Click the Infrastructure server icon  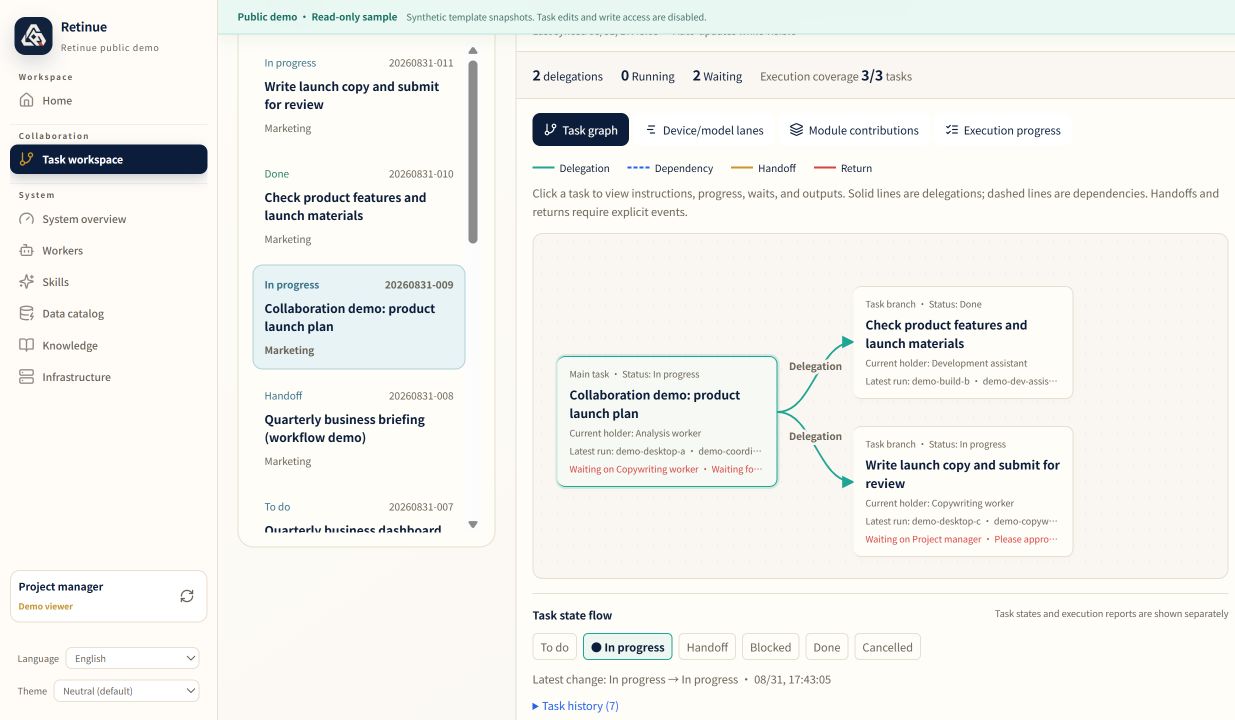tap(26, 377)
